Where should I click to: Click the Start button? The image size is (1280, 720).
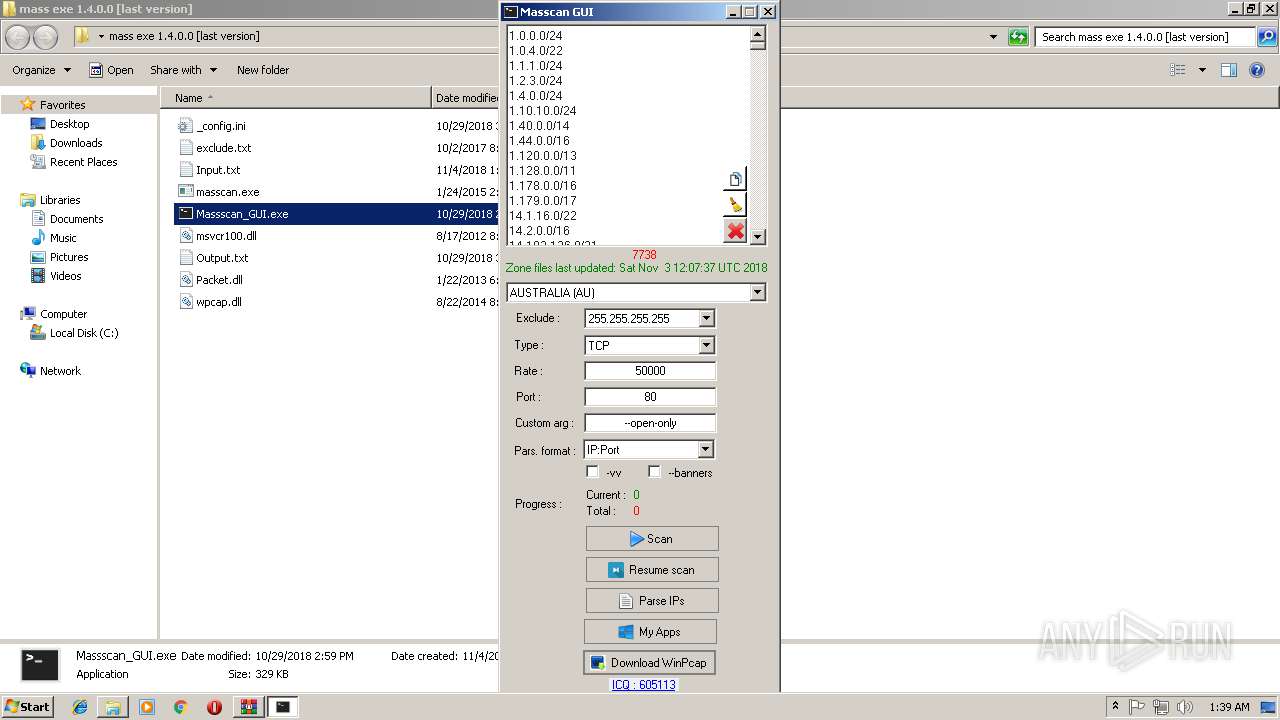tap(28, 707)
